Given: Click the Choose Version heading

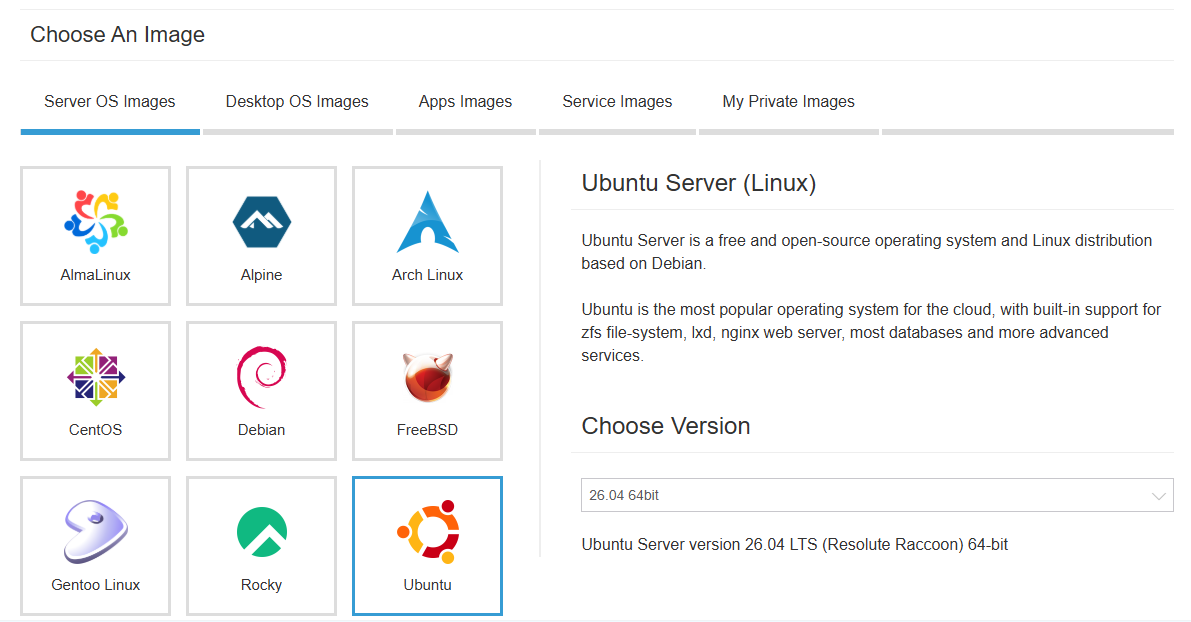Looking at the screenshot, I should pos(666,426).
